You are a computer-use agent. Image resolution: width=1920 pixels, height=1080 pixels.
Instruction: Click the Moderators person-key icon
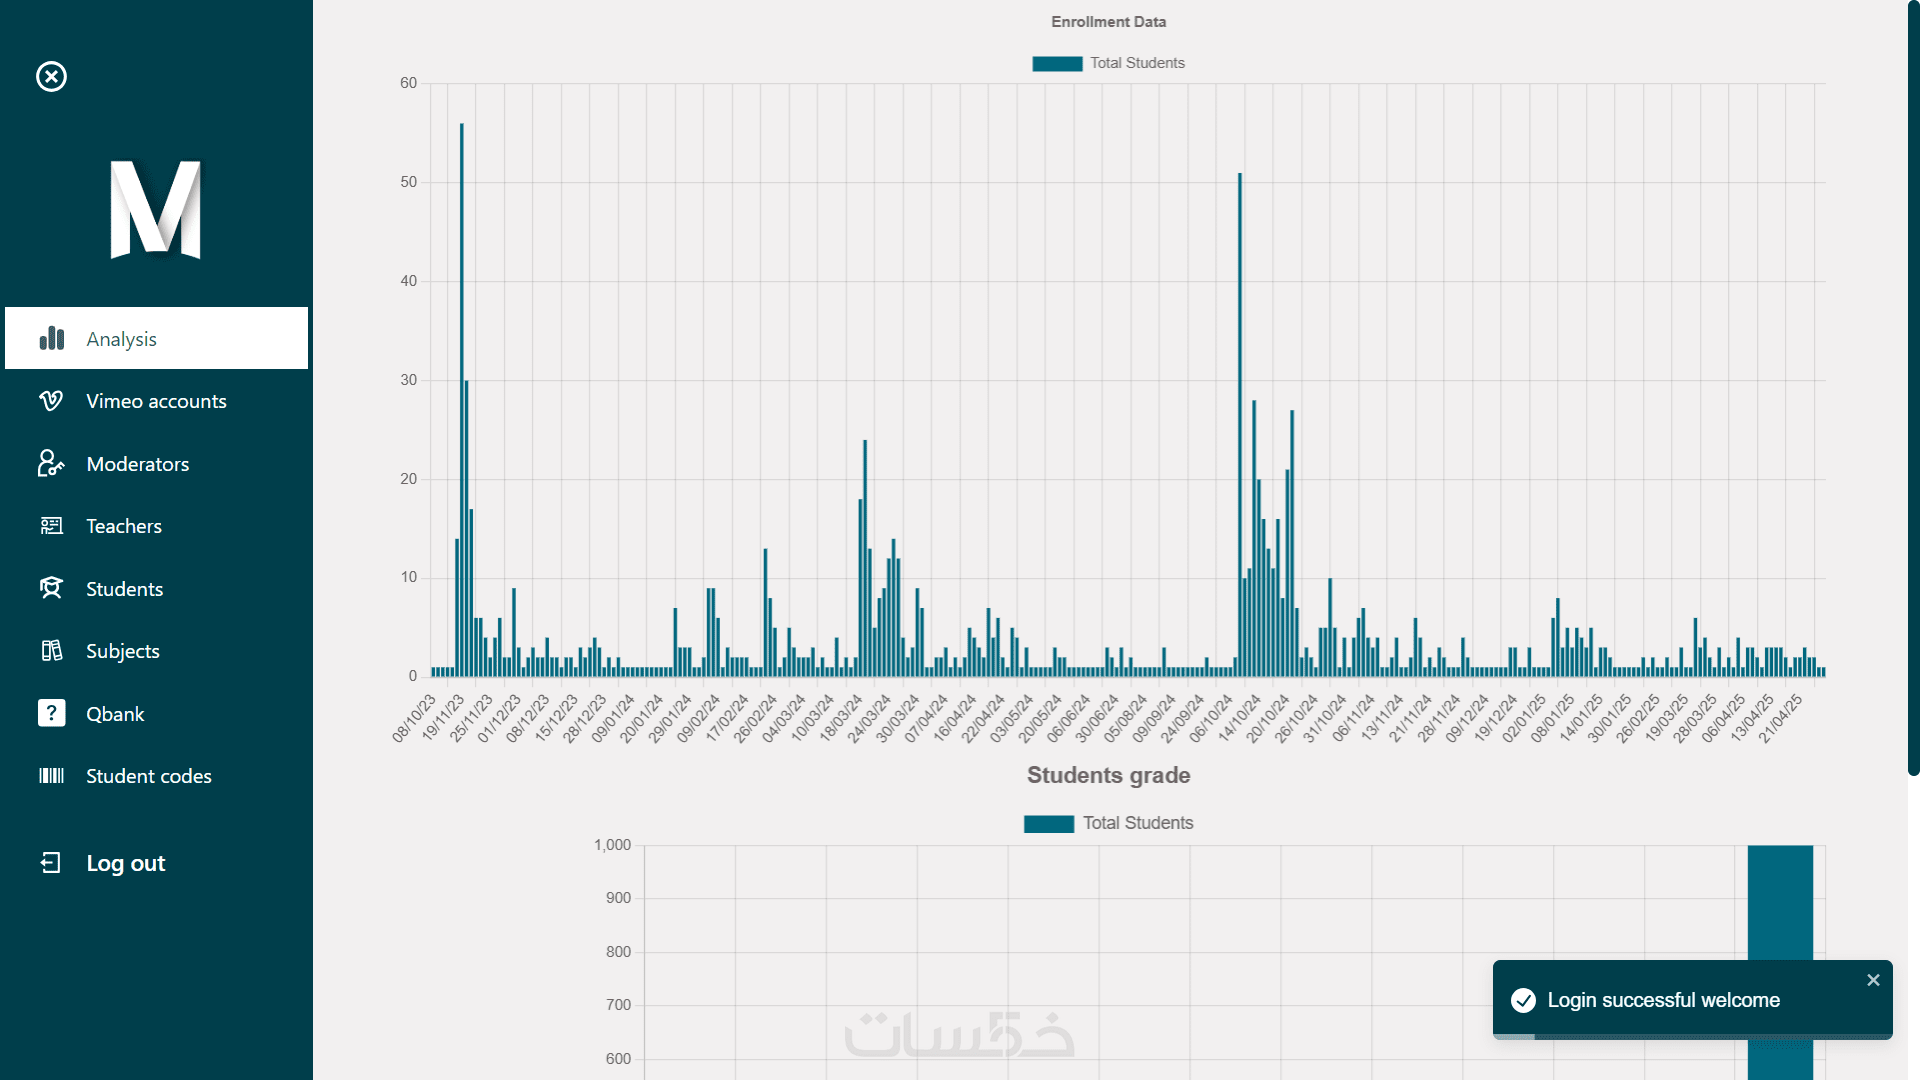coord(51,464)
